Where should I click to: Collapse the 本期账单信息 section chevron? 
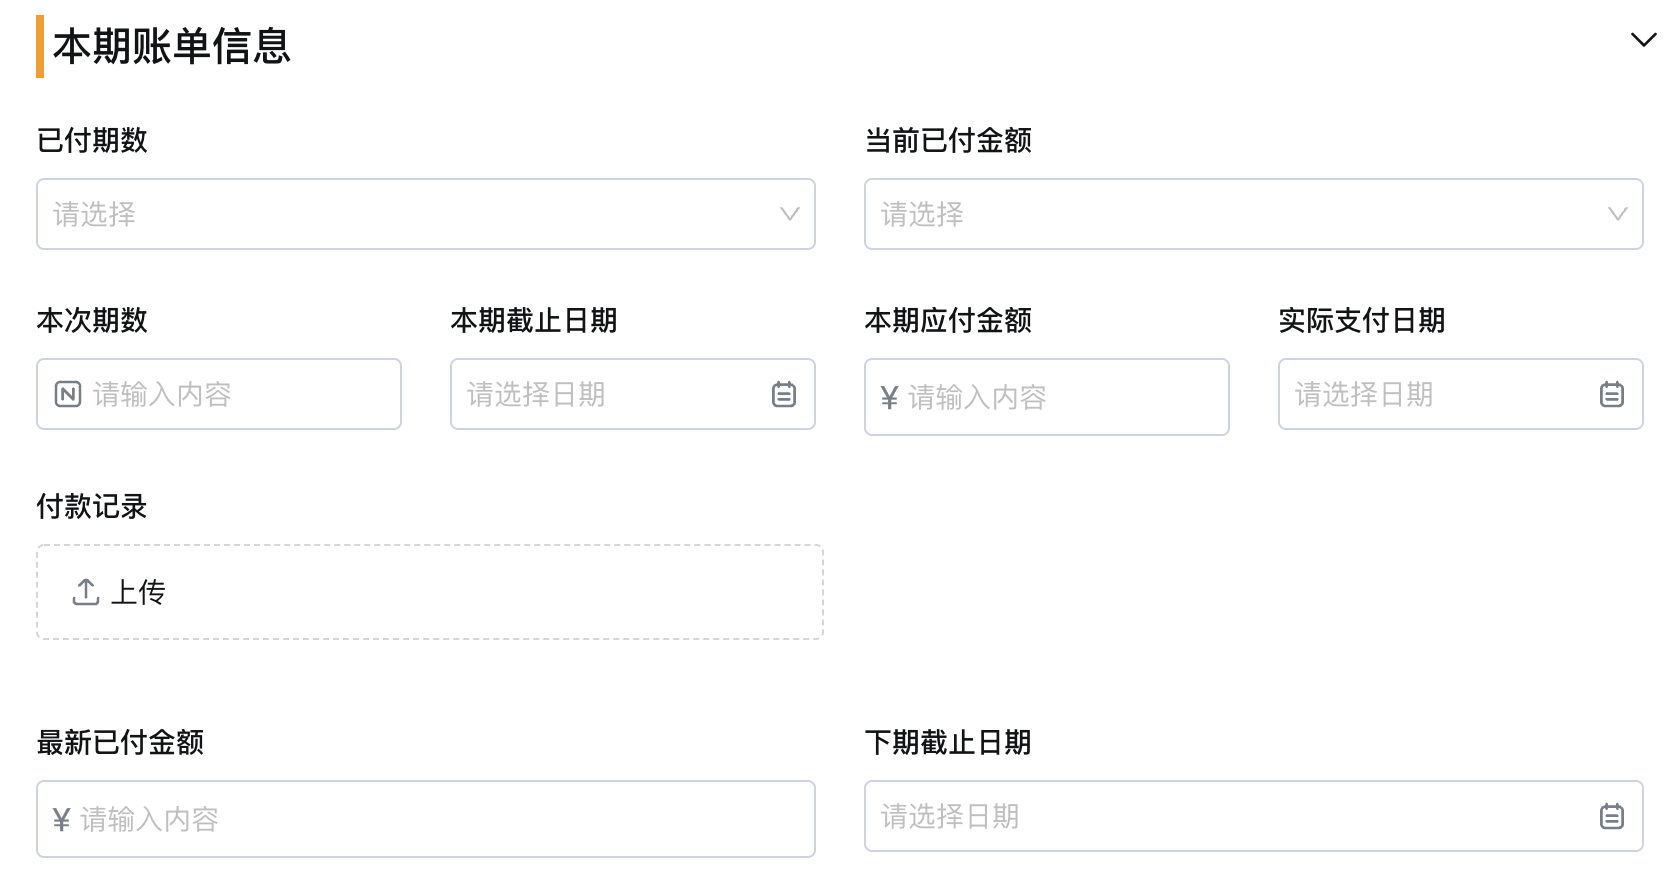pyautogui.click(x=1643, y=40)
